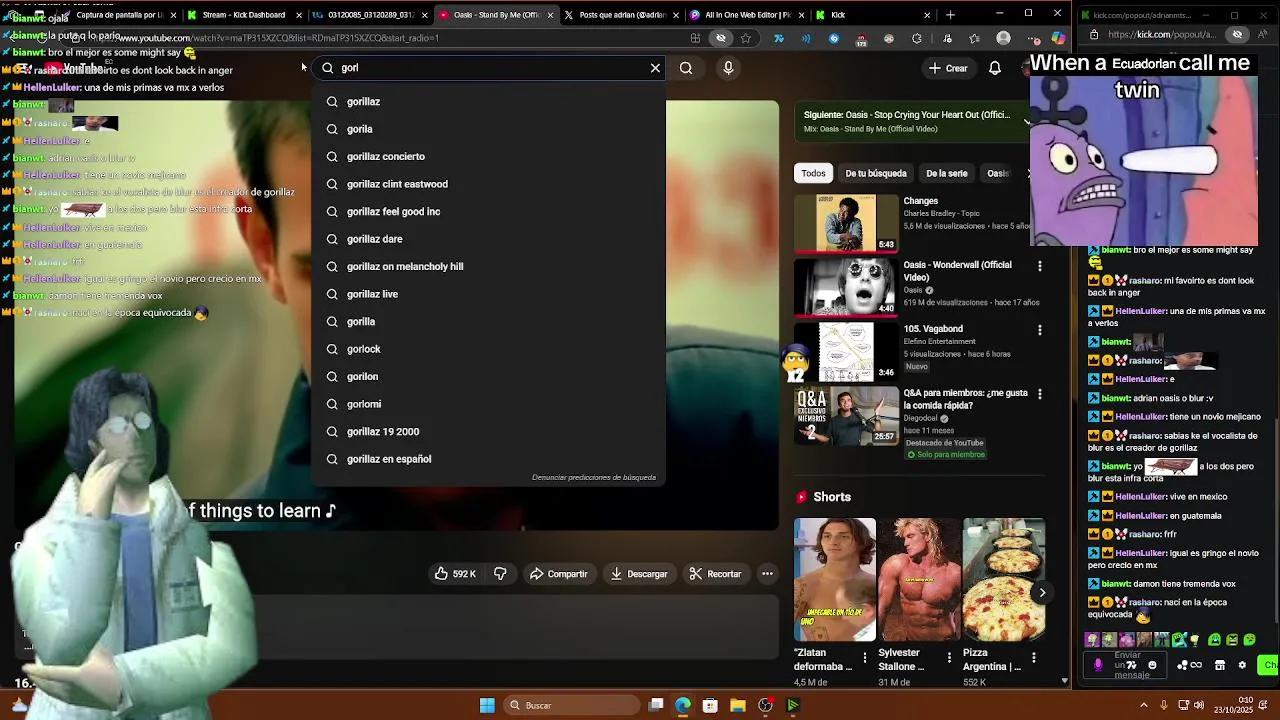Click the taskbar Buscar search box
The image size is (1280, 720).
point(570,705)
